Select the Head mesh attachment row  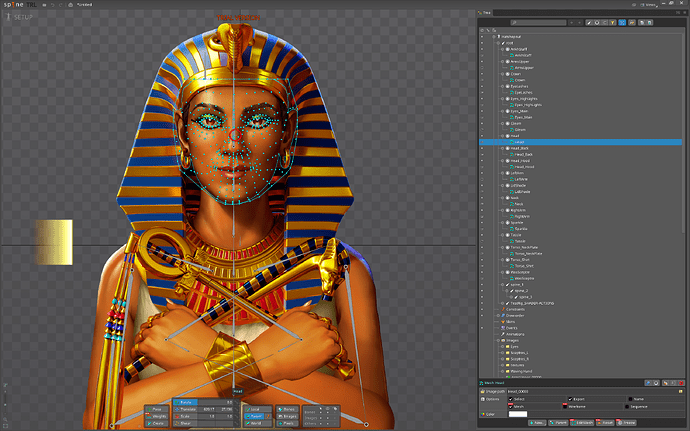(580, 142)
